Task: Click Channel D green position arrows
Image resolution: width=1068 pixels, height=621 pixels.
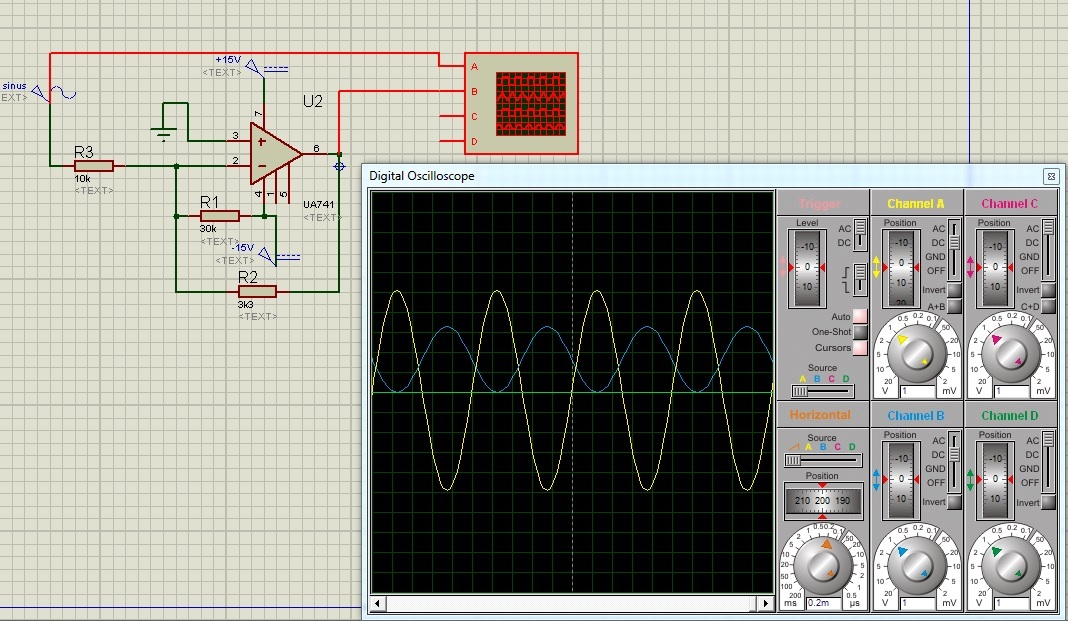Action: (x=971, y=479)
